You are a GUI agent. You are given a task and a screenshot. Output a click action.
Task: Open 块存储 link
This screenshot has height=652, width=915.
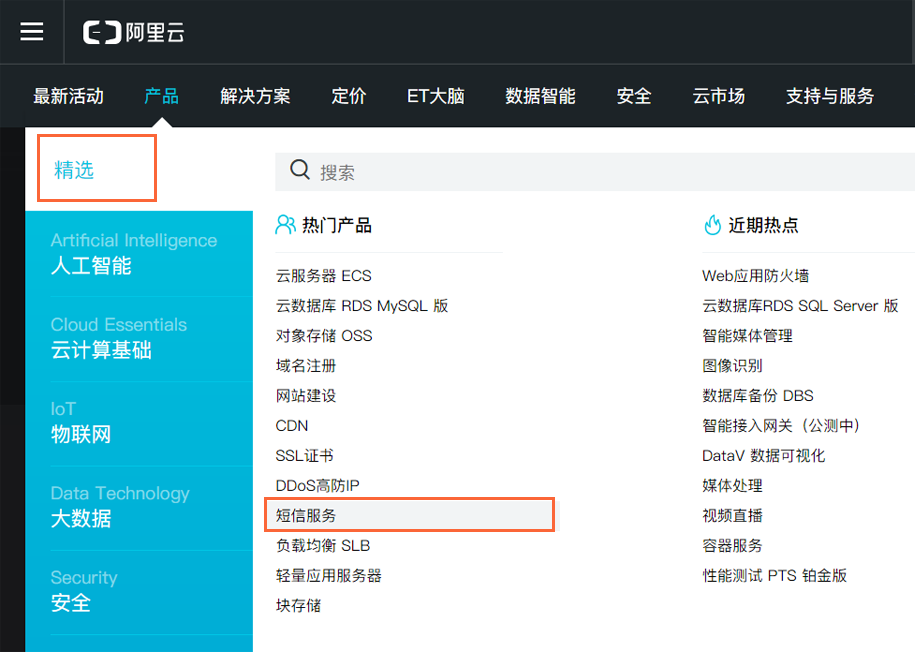298,605
